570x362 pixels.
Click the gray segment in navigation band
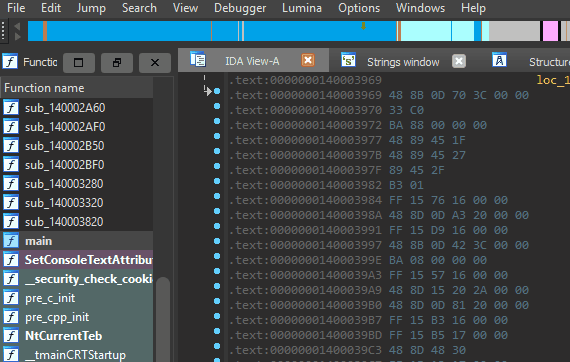coord(514,31)
